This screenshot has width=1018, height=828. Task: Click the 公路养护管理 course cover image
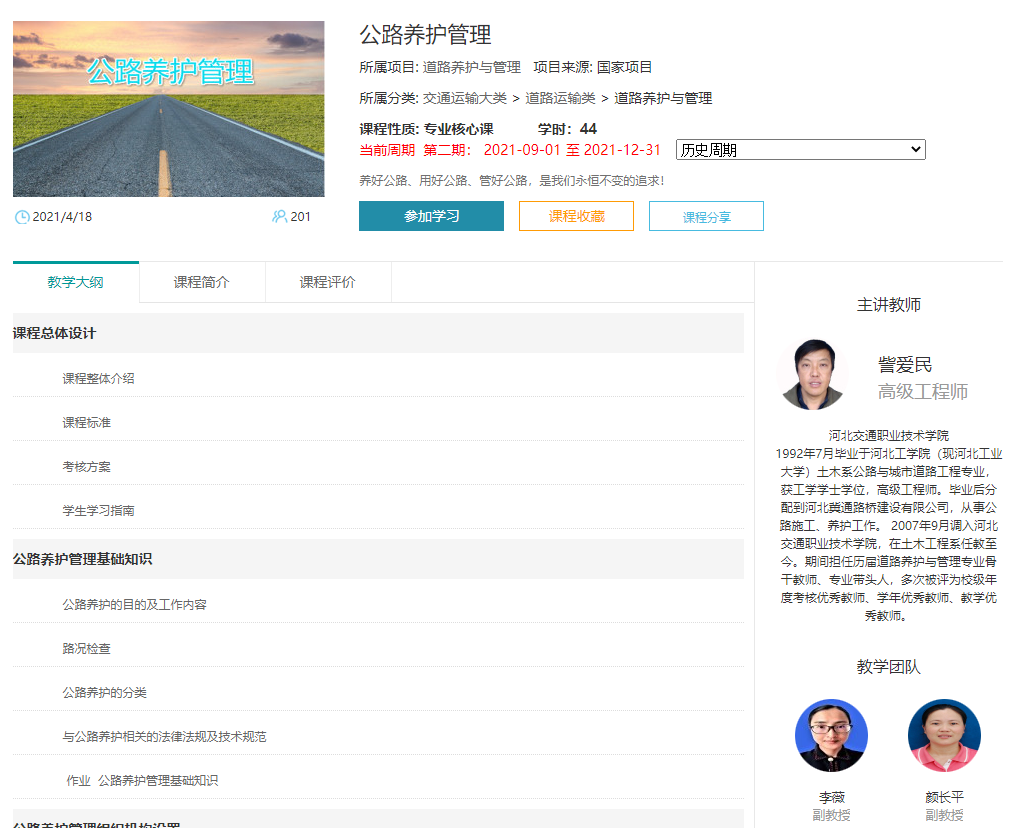coord(168,109)
